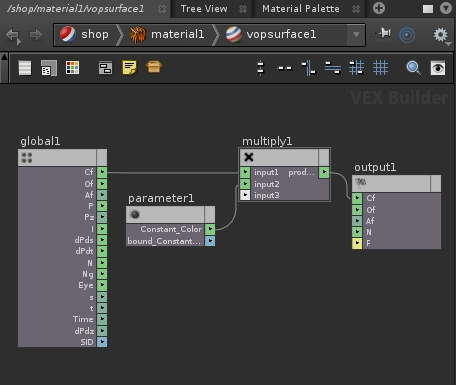This screenshot has width=456, height=385.
Task: Toggle the eye display options icon
Action: (438, 68)
